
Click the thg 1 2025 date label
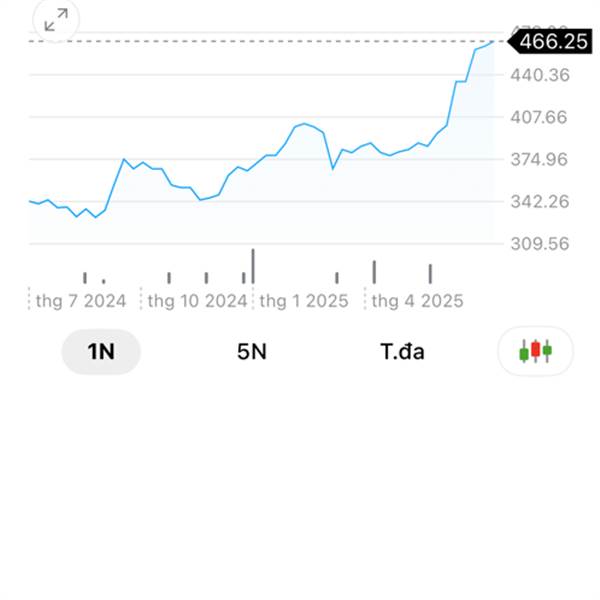pos(304,301)
